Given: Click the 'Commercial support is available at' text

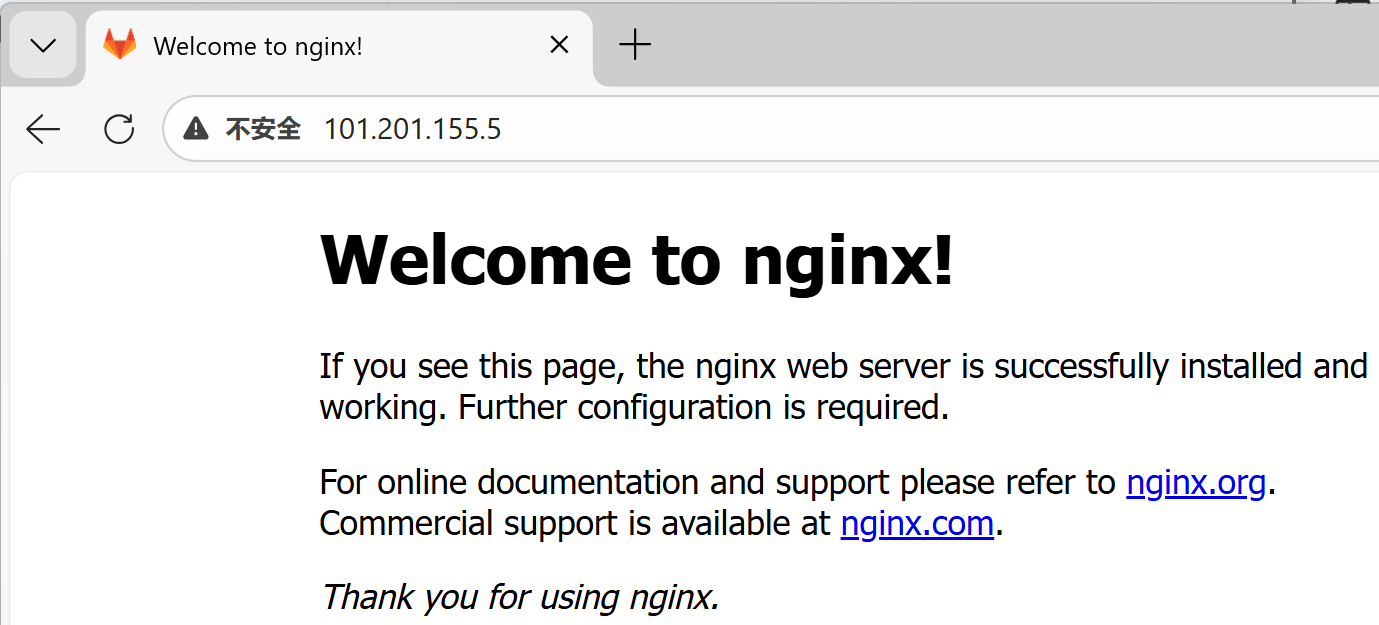Looking at the screenshot, I should tap(575, 524).
